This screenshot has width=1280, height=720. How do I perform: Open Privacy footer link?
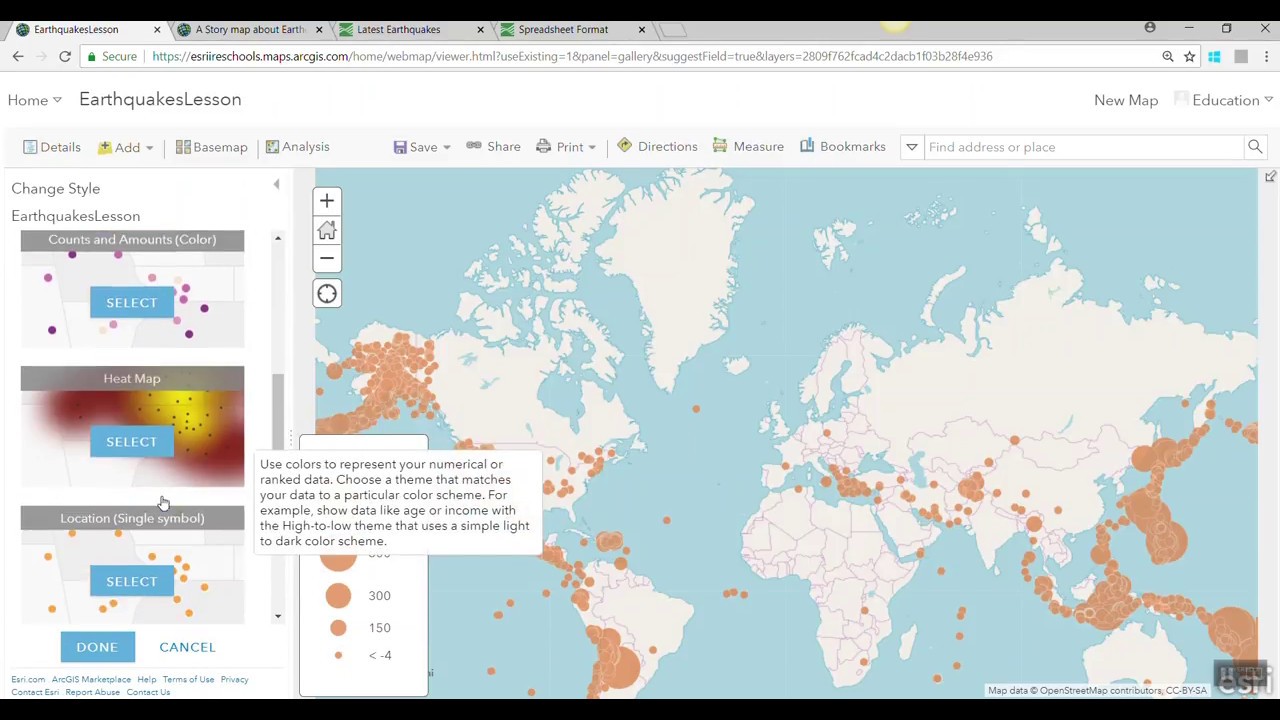tap(234, 680)
